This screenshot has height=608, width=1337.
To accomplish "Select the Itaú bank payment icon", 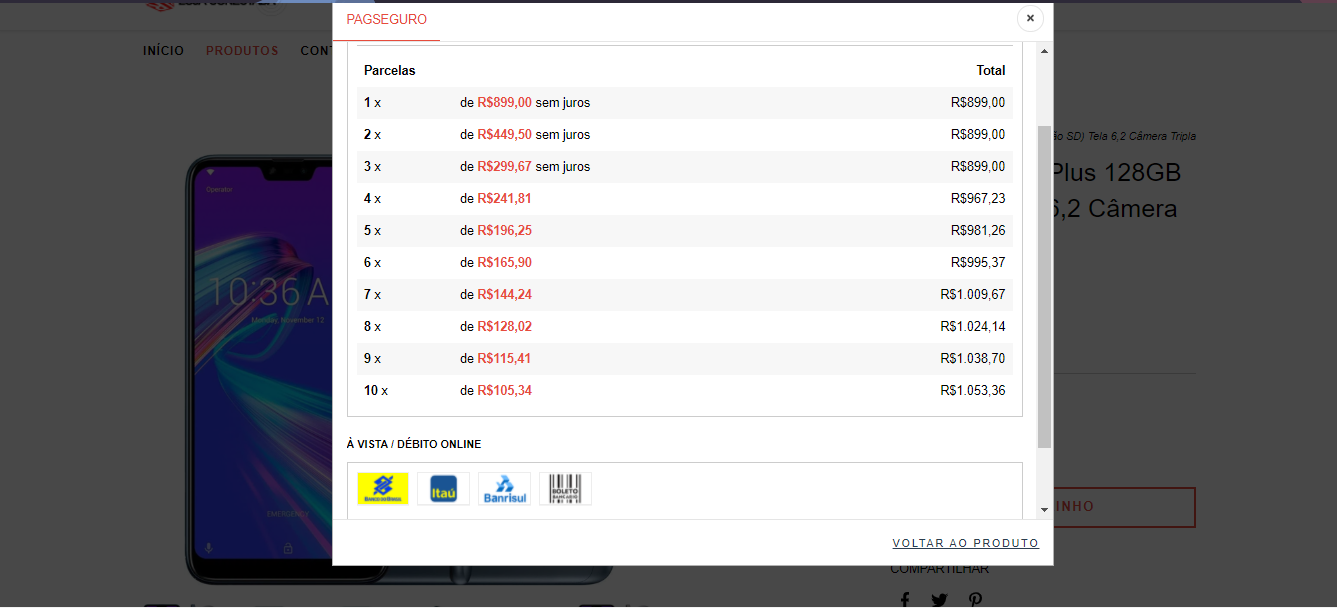I will point(443,488).
